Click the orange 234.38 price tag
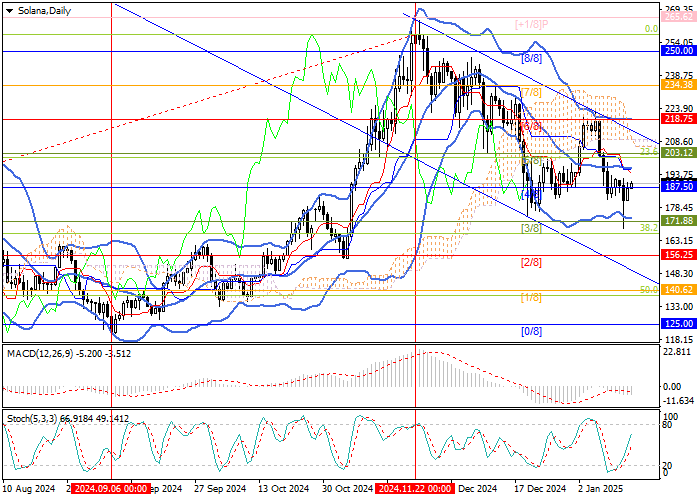Screen dimensions: 700x500 (680, 85)
